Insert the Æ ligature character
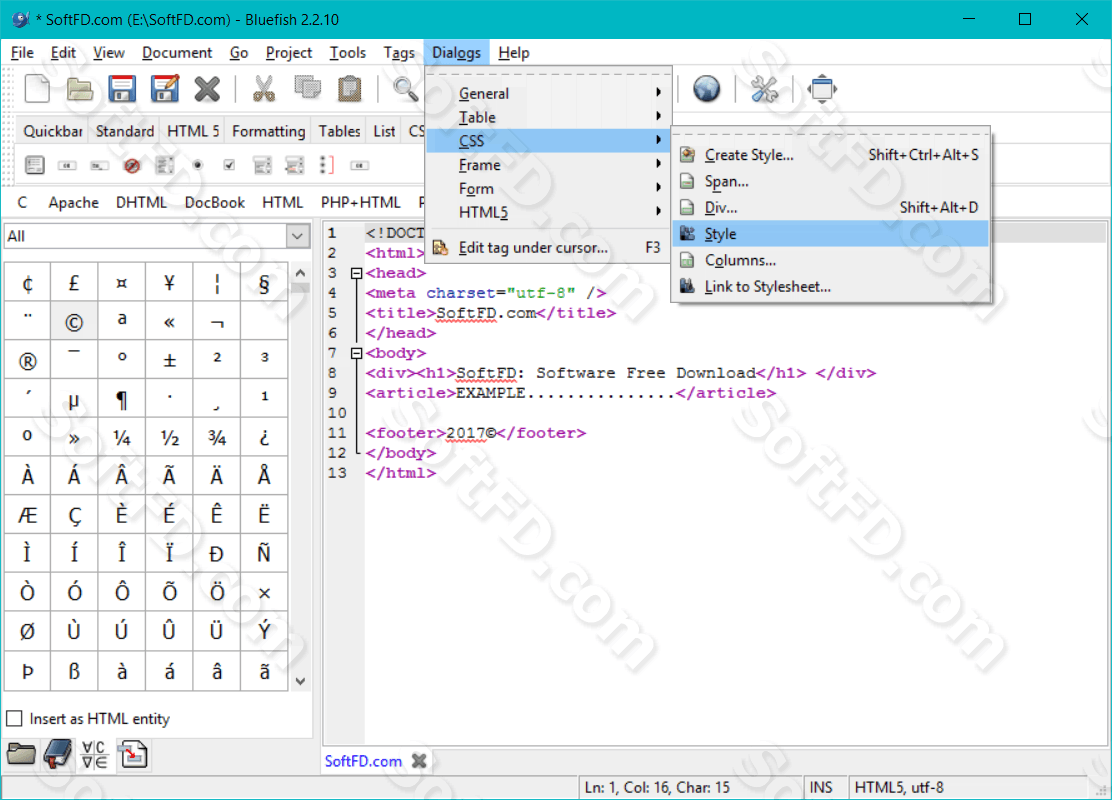1112x800 pixels. pos(27,514)
